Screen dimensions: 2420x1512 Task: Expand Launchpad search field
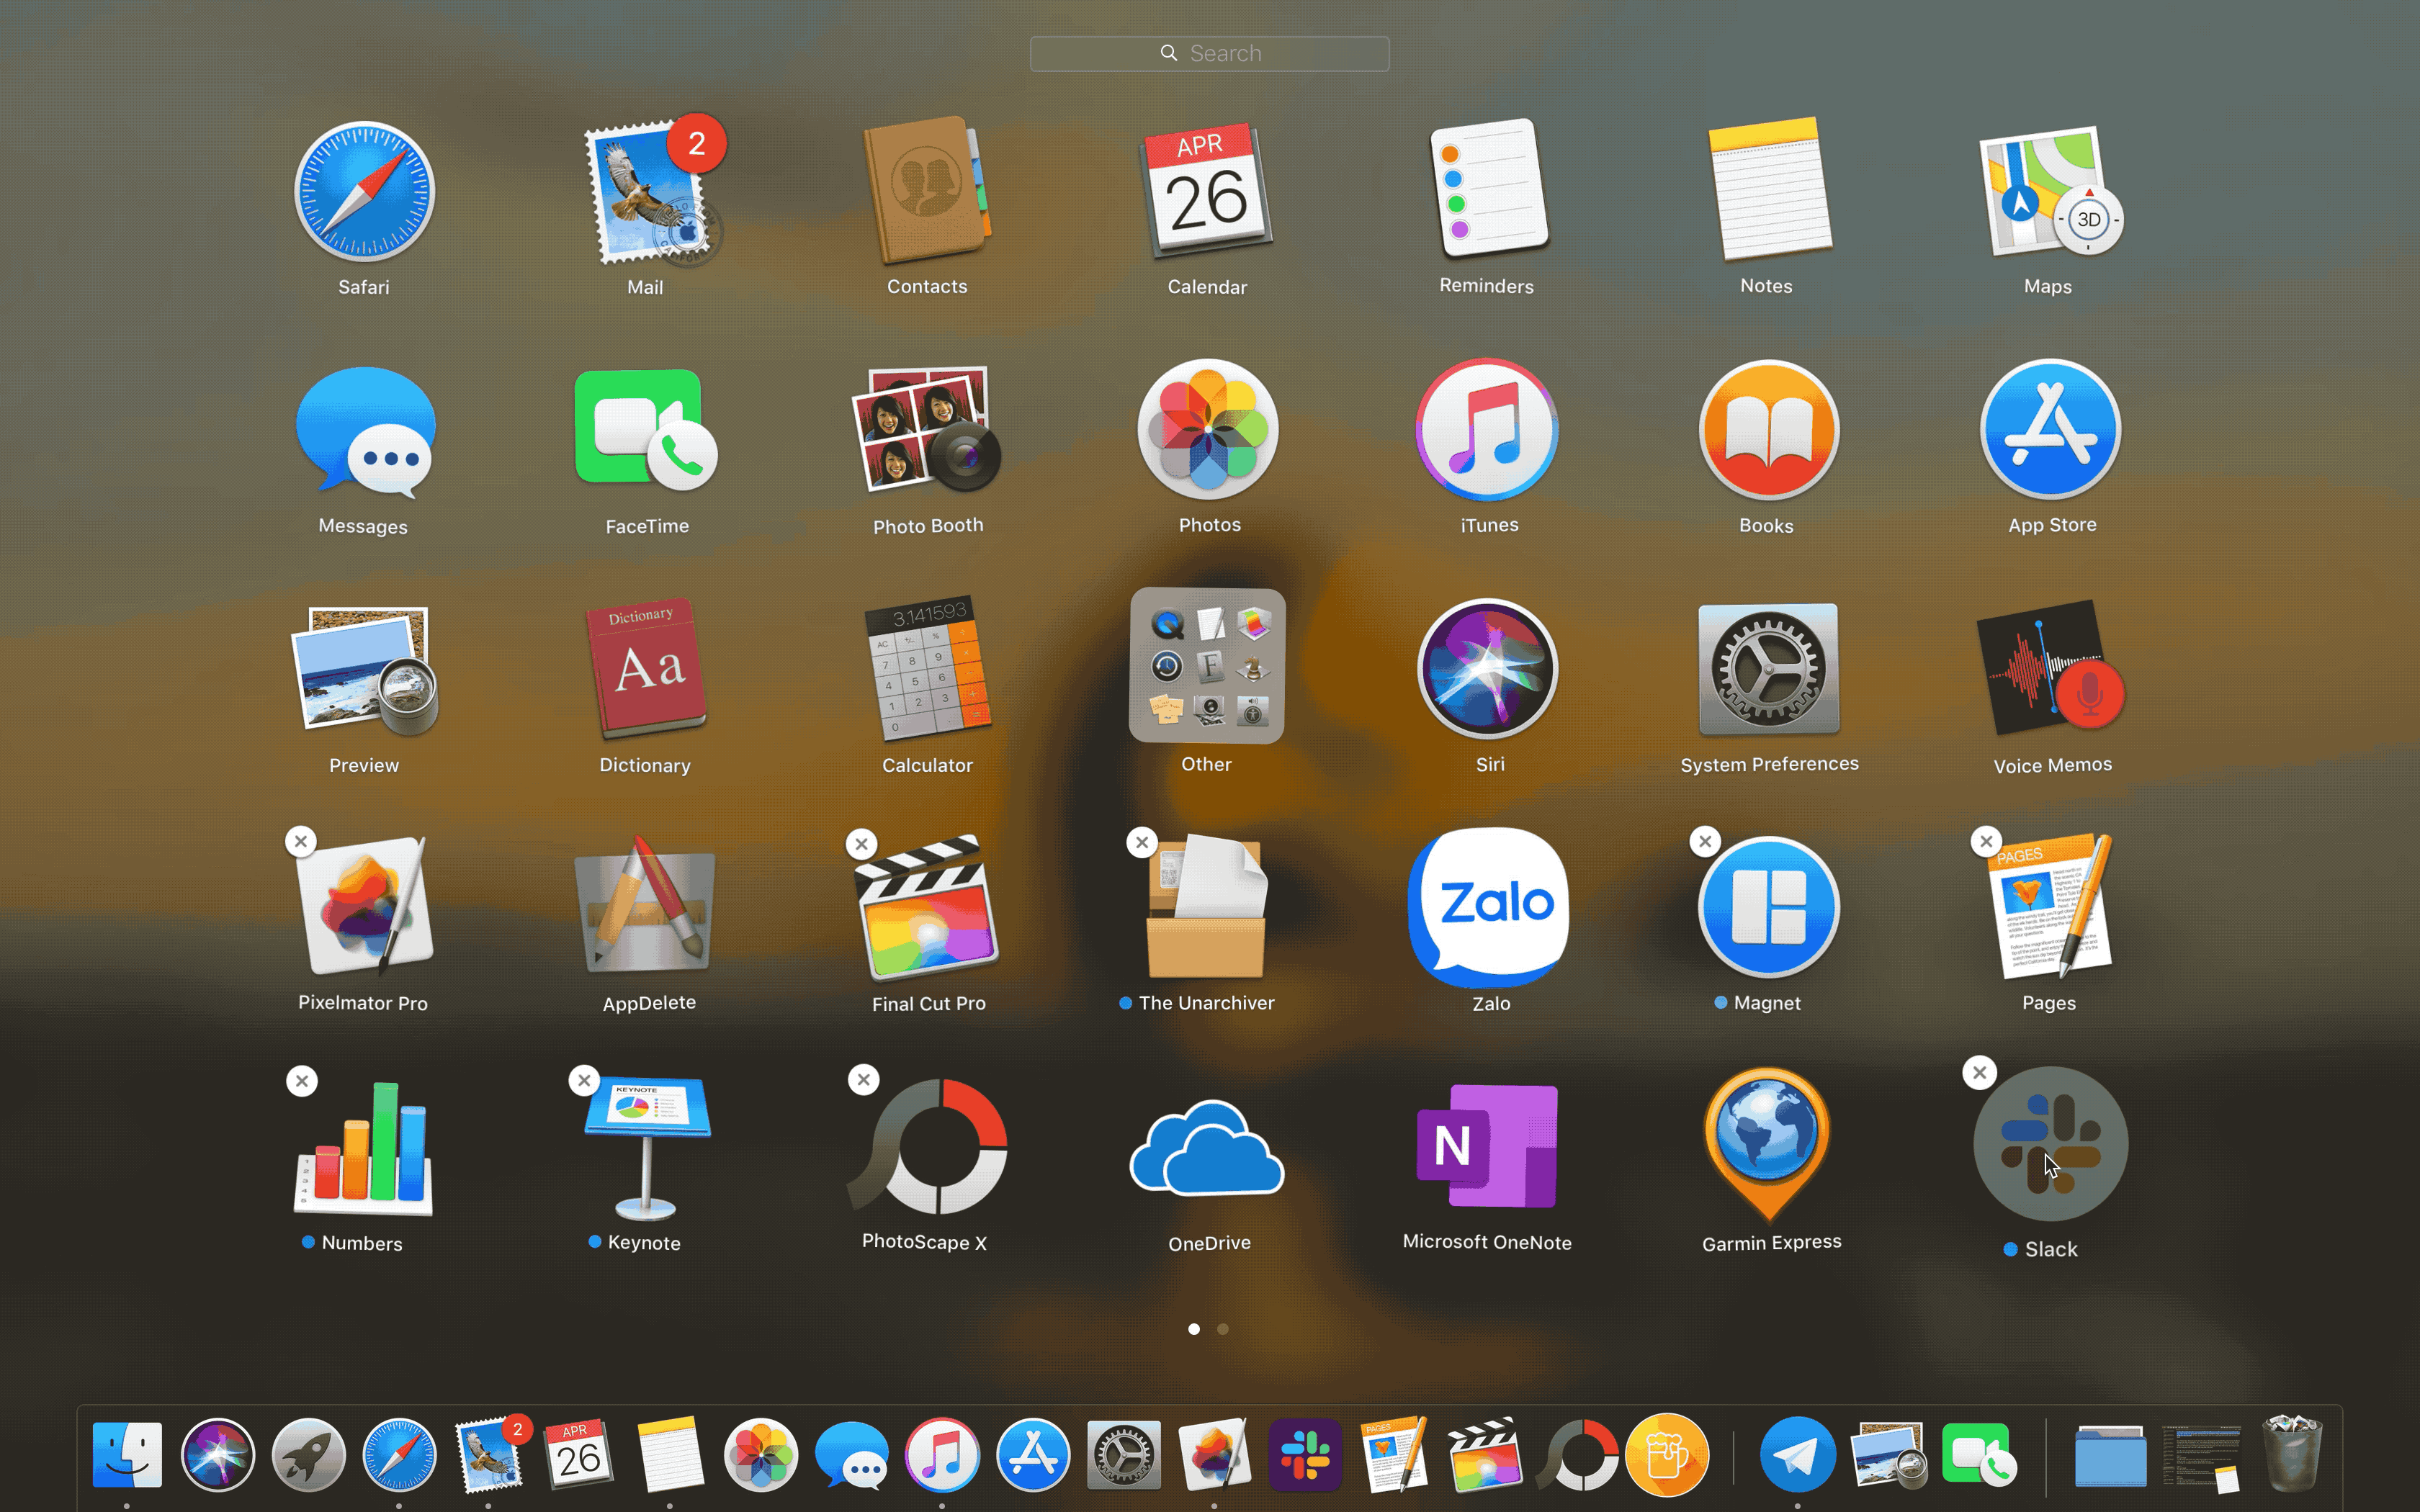1209,53
